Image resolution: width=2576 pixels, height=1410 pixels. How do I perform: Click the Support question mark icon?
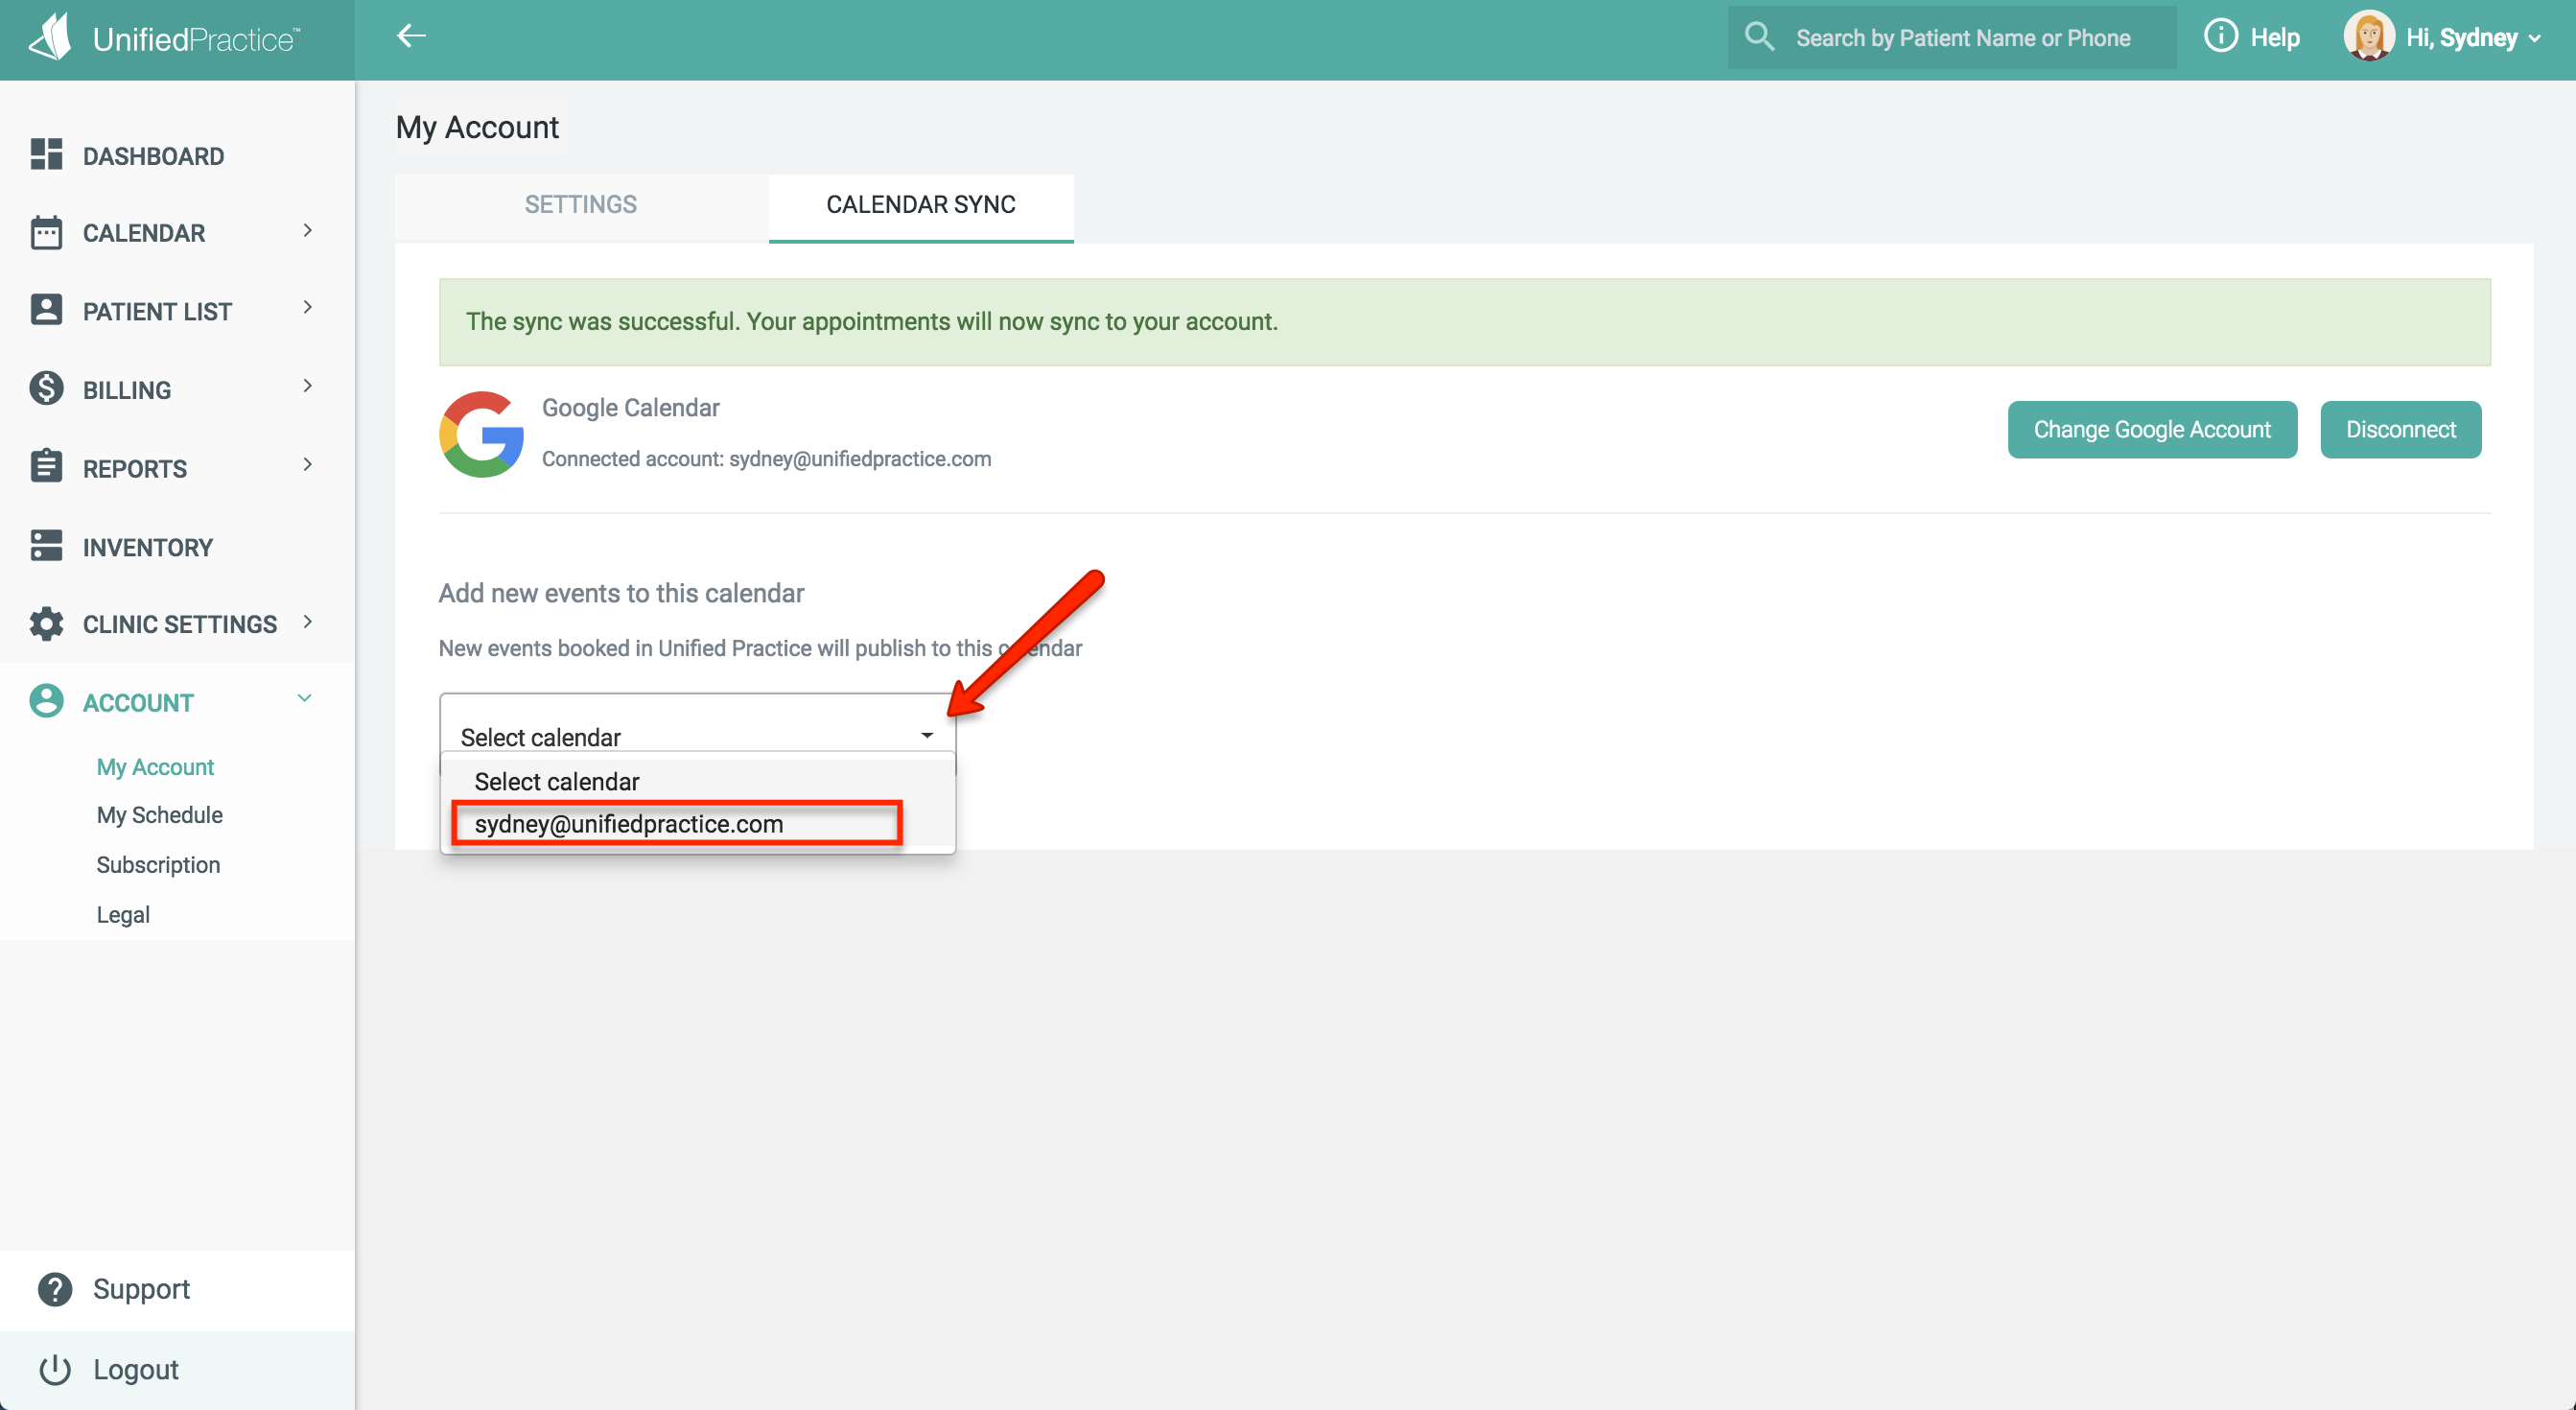[55, 1289]
